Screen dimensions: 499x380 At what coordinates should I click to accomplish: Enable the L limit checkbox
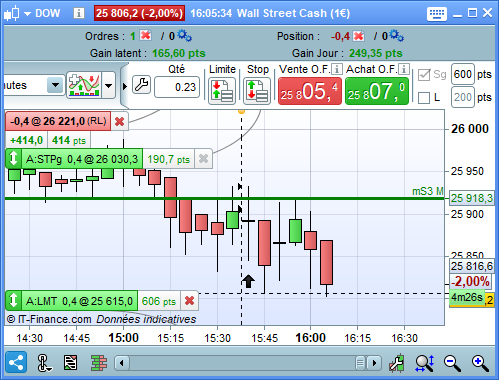pos(424,98)
